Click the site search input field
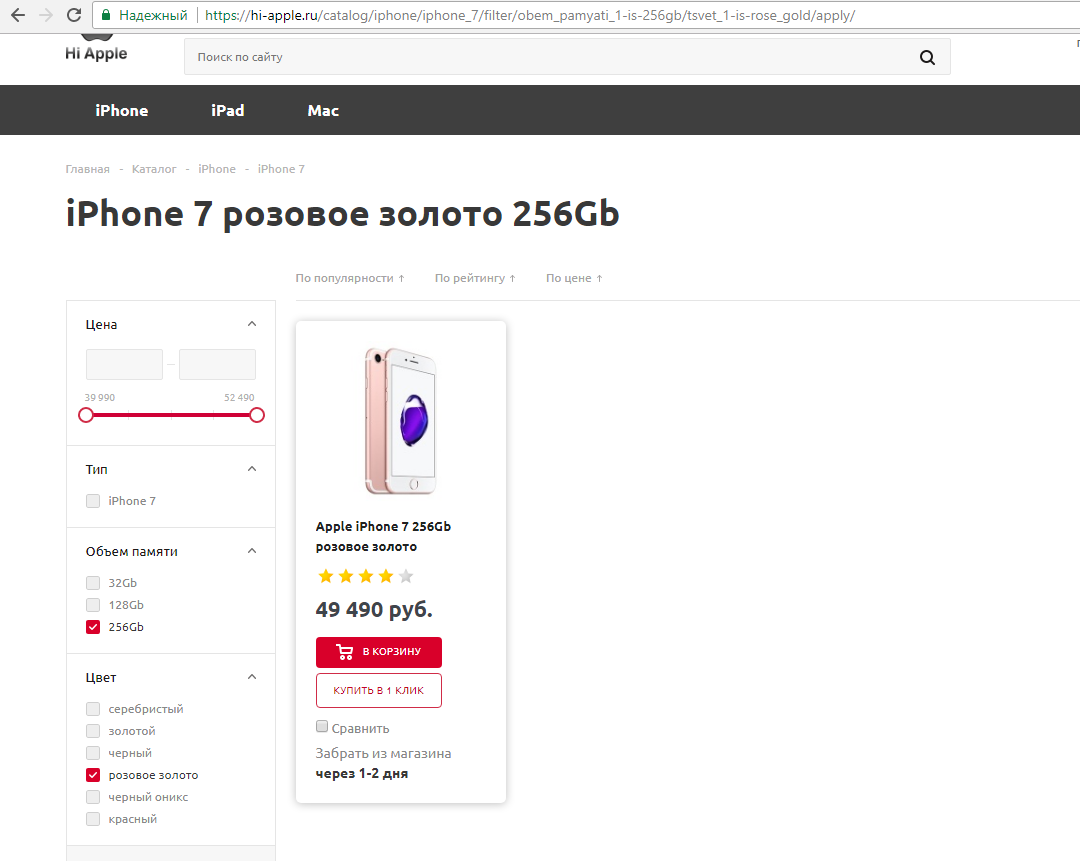1080x861 pixels. (550, 57)
